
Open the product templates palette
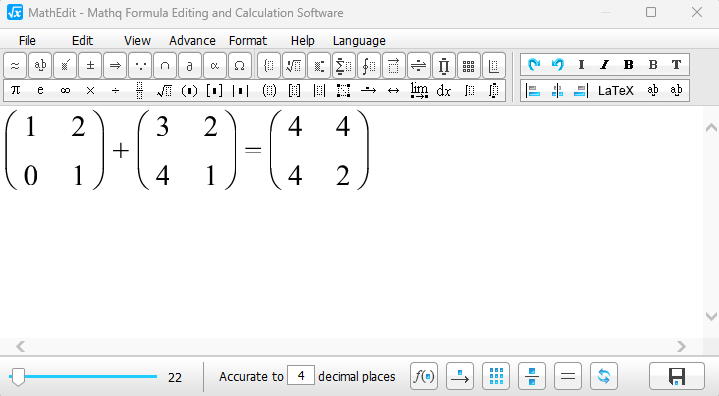(443, 66)
